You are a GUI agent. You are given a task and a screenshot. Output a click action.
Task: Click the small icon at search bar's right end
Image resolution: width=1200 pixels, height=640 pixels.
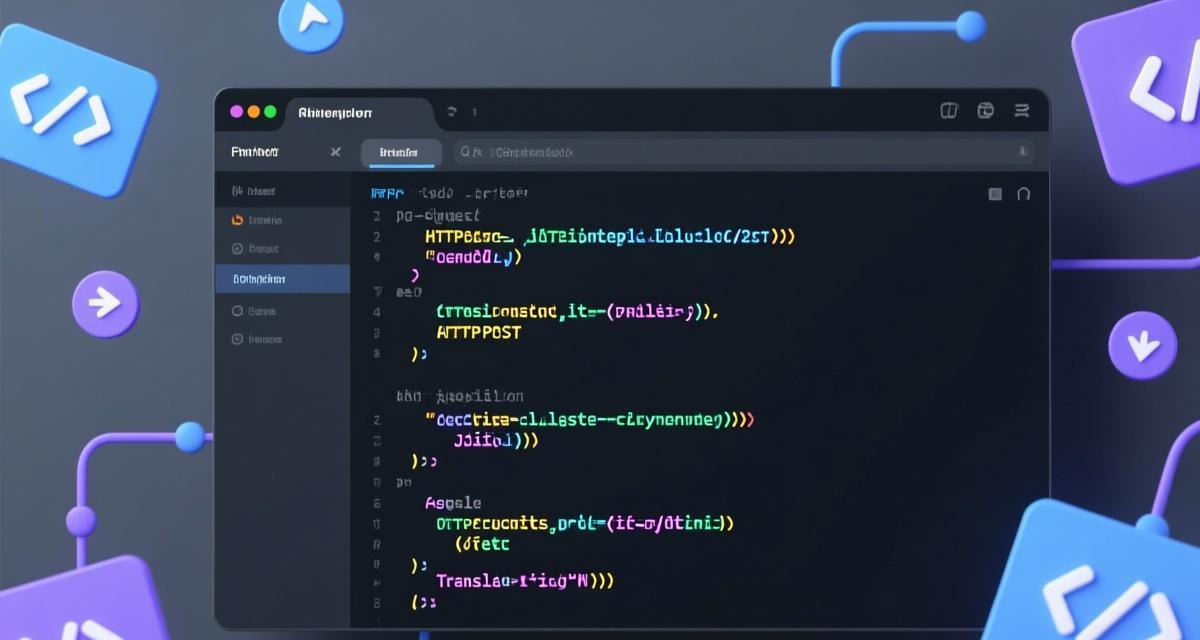click(x=1022, y=152)
